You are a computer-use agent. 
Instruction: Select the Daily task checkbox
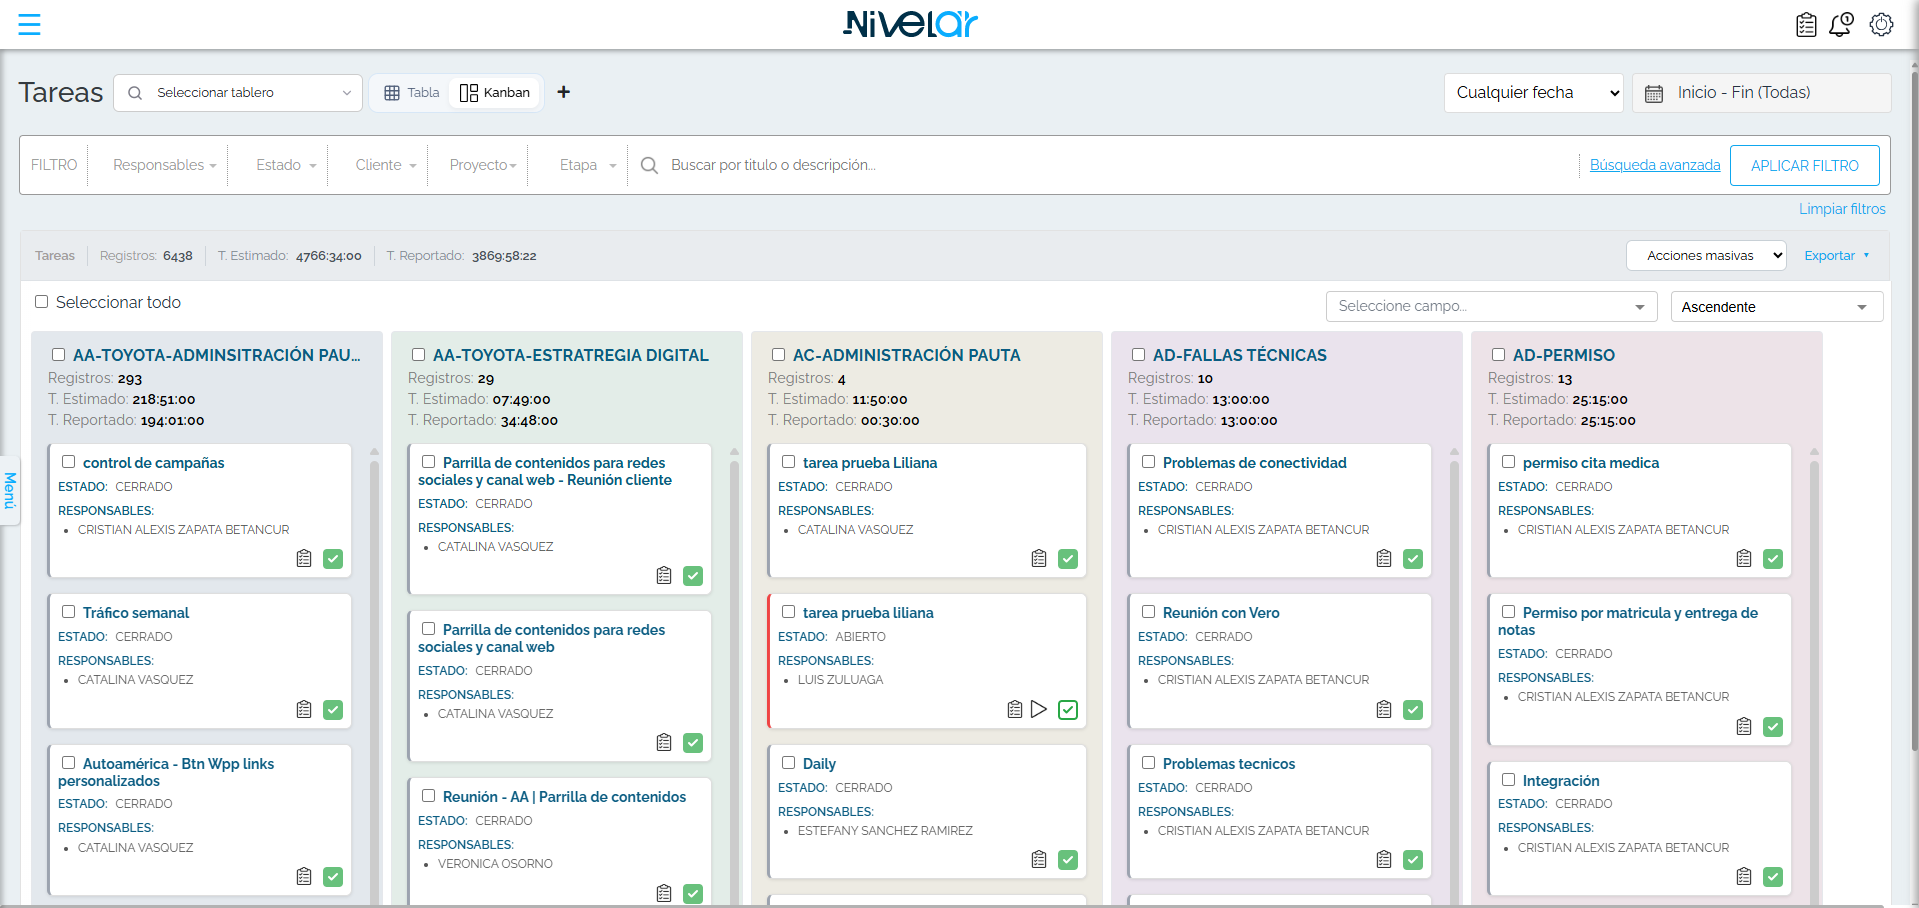coord(789,763)
